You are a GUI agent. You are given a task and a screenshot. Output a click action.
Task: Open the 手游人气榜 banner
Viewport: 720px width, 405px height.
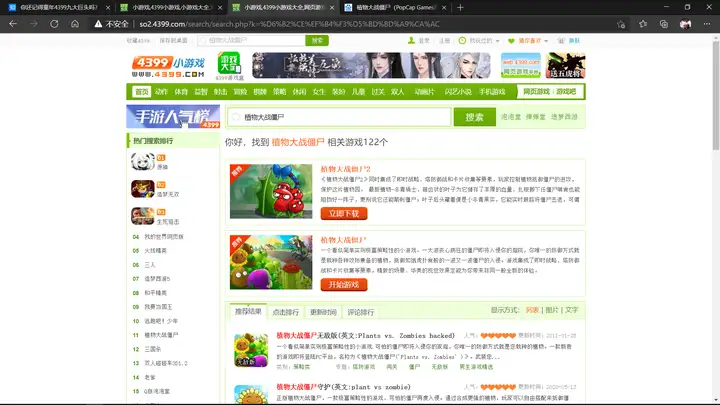(x=173, y=117)
